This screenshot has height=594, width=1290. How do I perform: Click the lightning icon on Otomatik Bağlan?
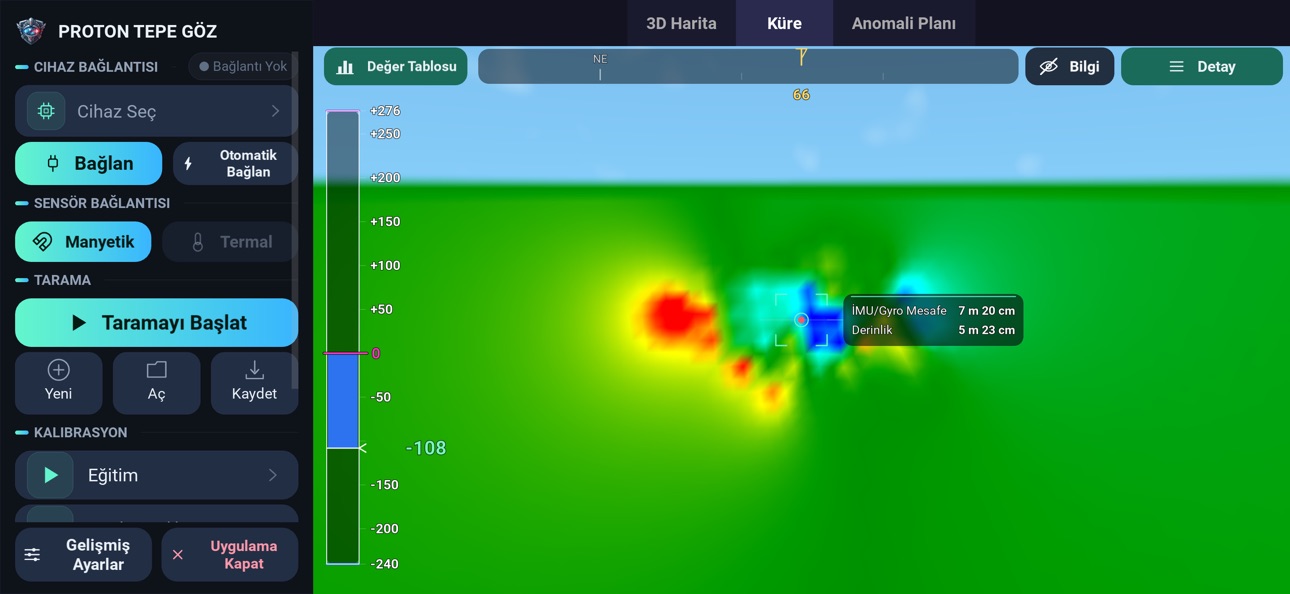pyautogui.click(x=188, y=163)
